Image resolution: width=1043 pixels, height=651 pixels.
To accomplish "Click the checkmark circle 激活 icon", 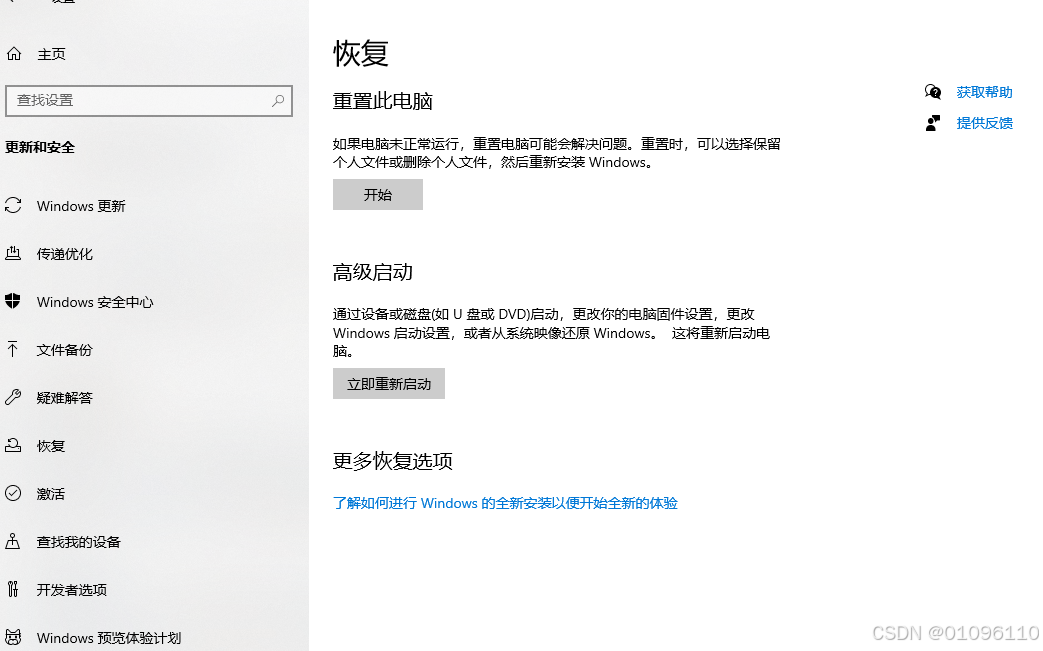I will [13, 493].
